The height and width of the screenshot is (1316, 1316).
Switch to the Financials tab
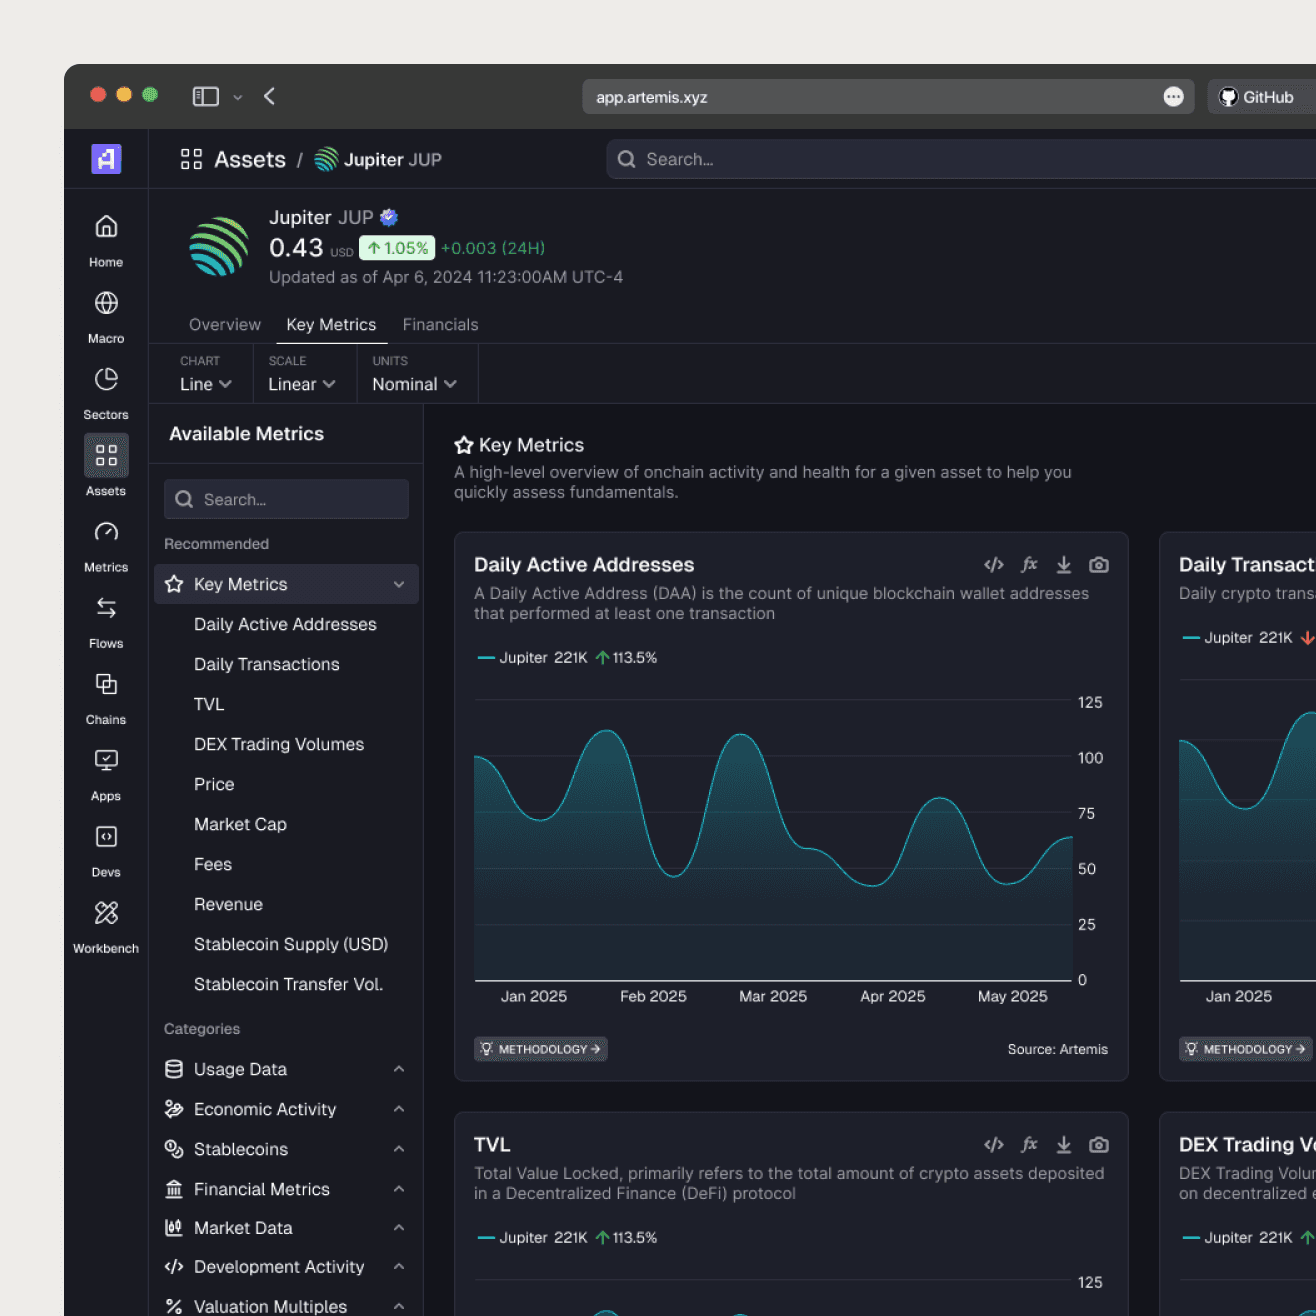coord(440,325)
